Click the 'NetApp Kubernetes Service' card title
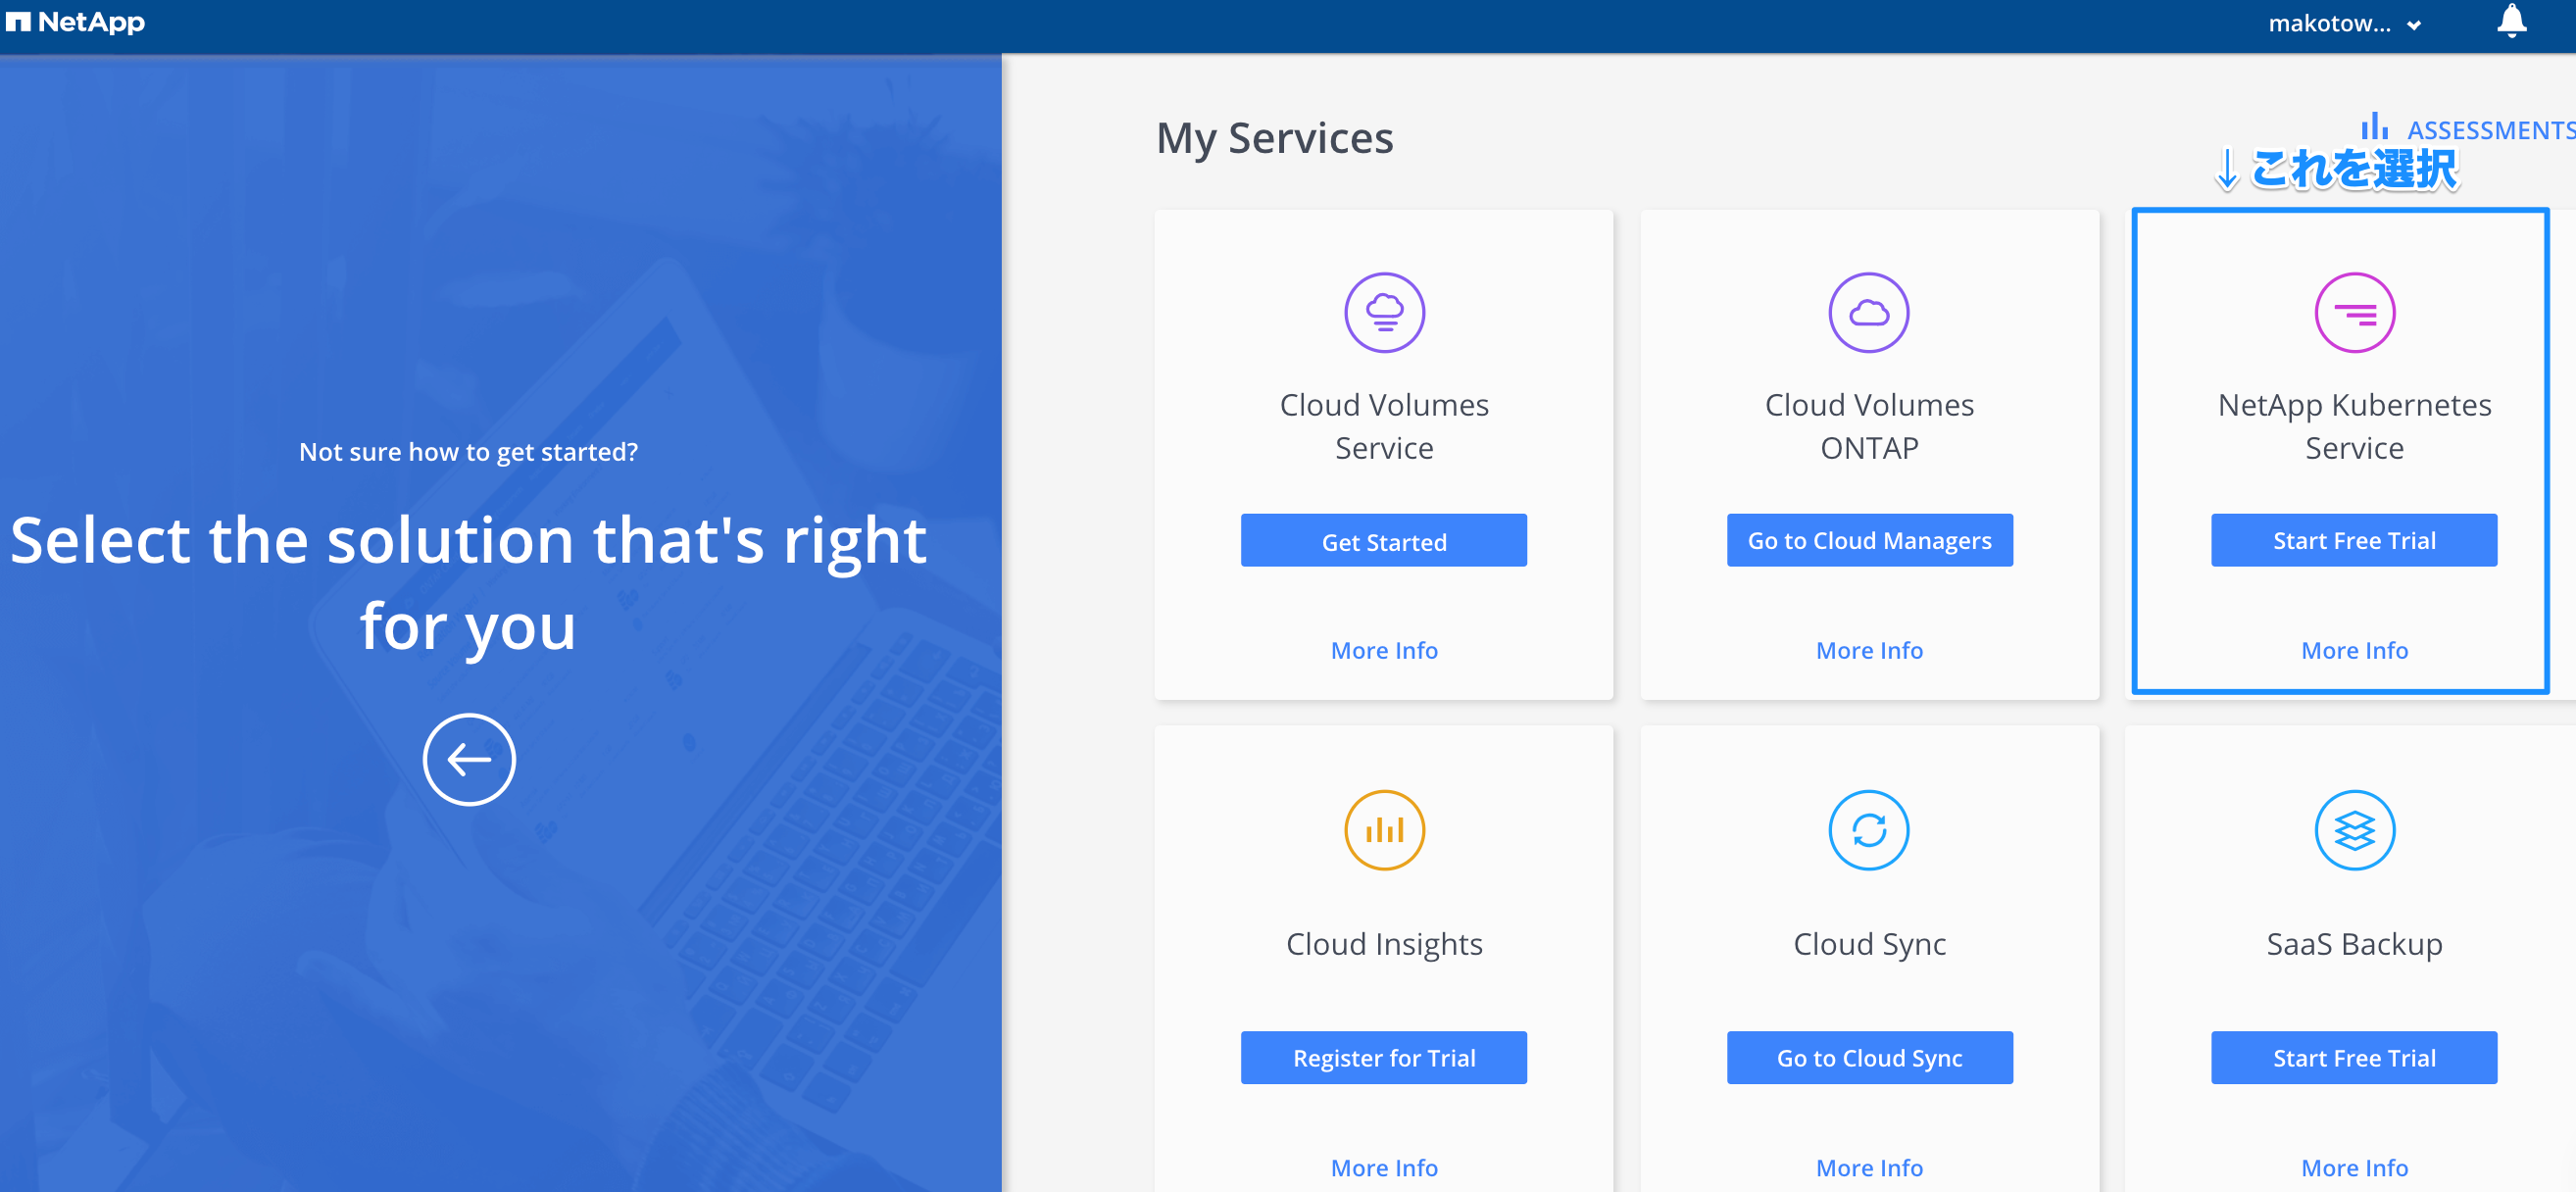 pos(2354,426)
